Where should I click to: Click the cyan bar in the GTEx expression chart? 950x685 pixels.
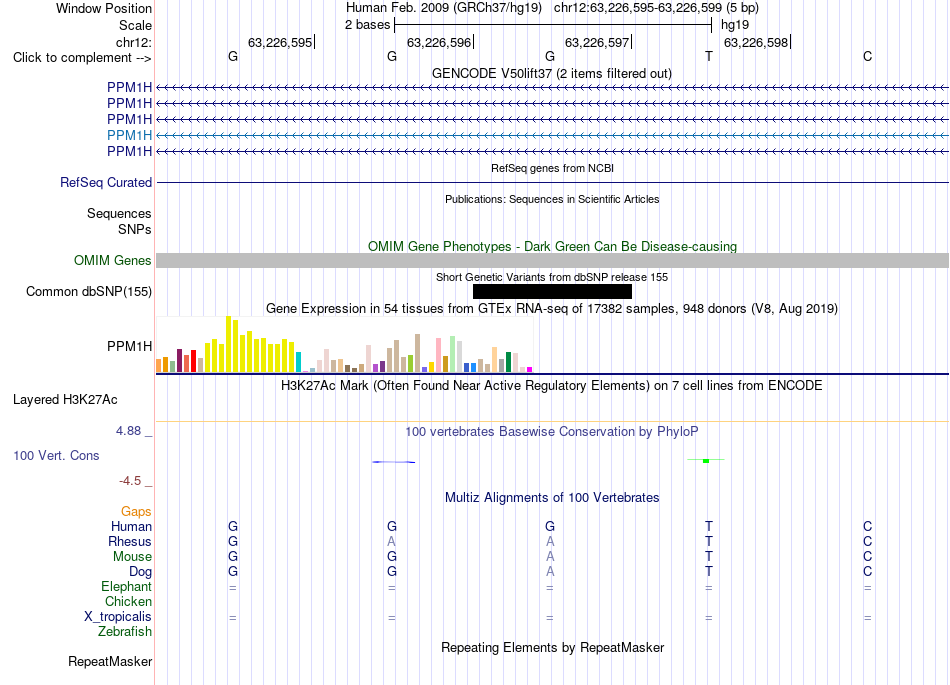click(298, 362)
